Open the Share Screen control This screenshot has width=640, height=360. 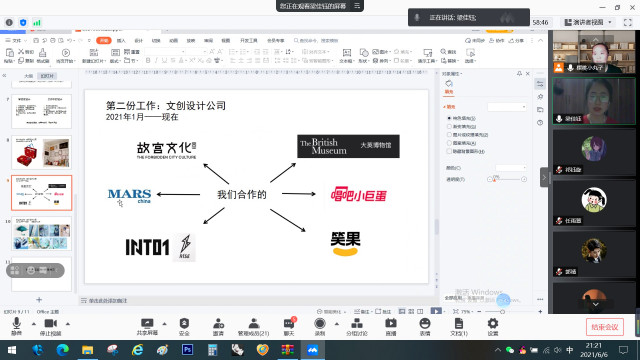point(147,326)
